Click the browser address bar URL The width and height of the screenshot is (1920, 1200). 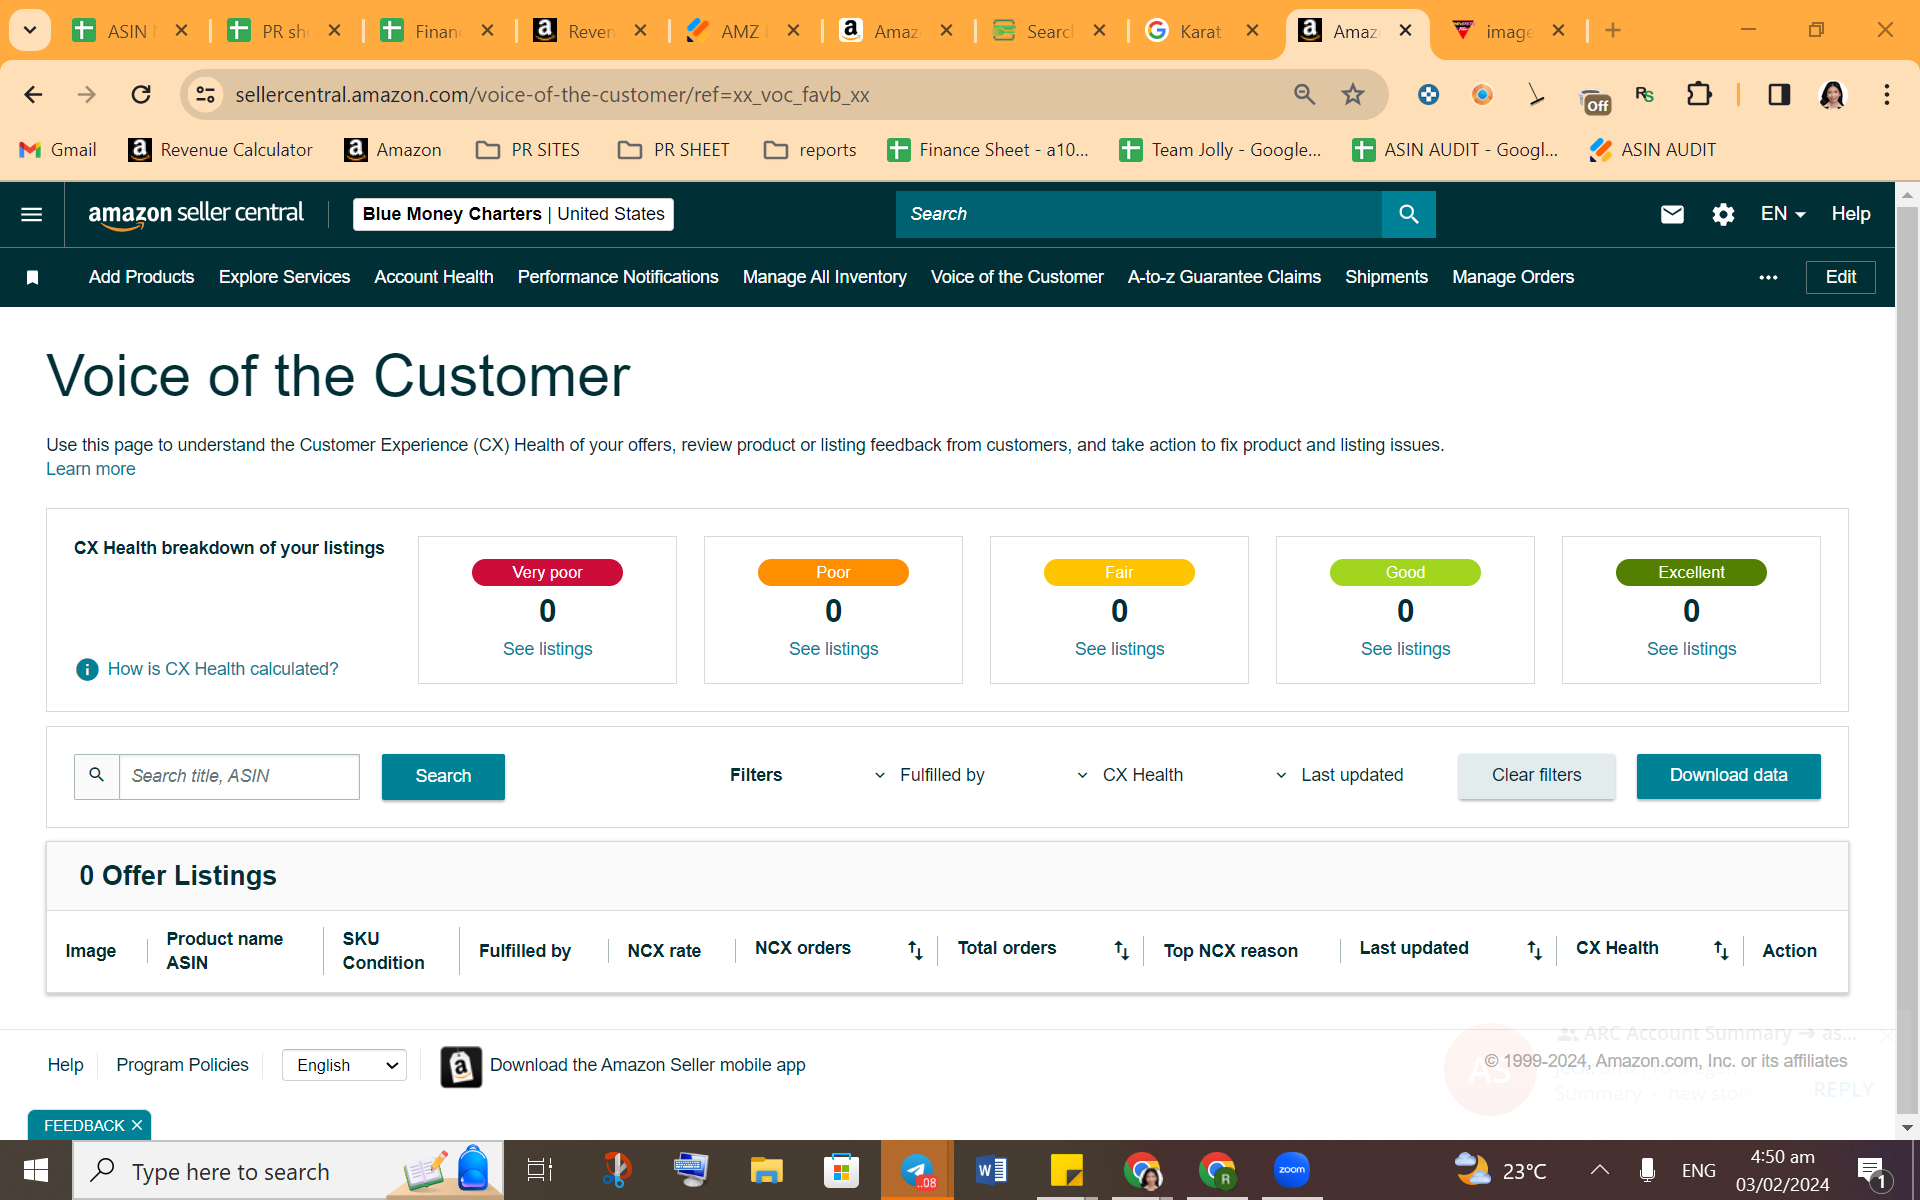pyautogui.click(x=552, y=94)
